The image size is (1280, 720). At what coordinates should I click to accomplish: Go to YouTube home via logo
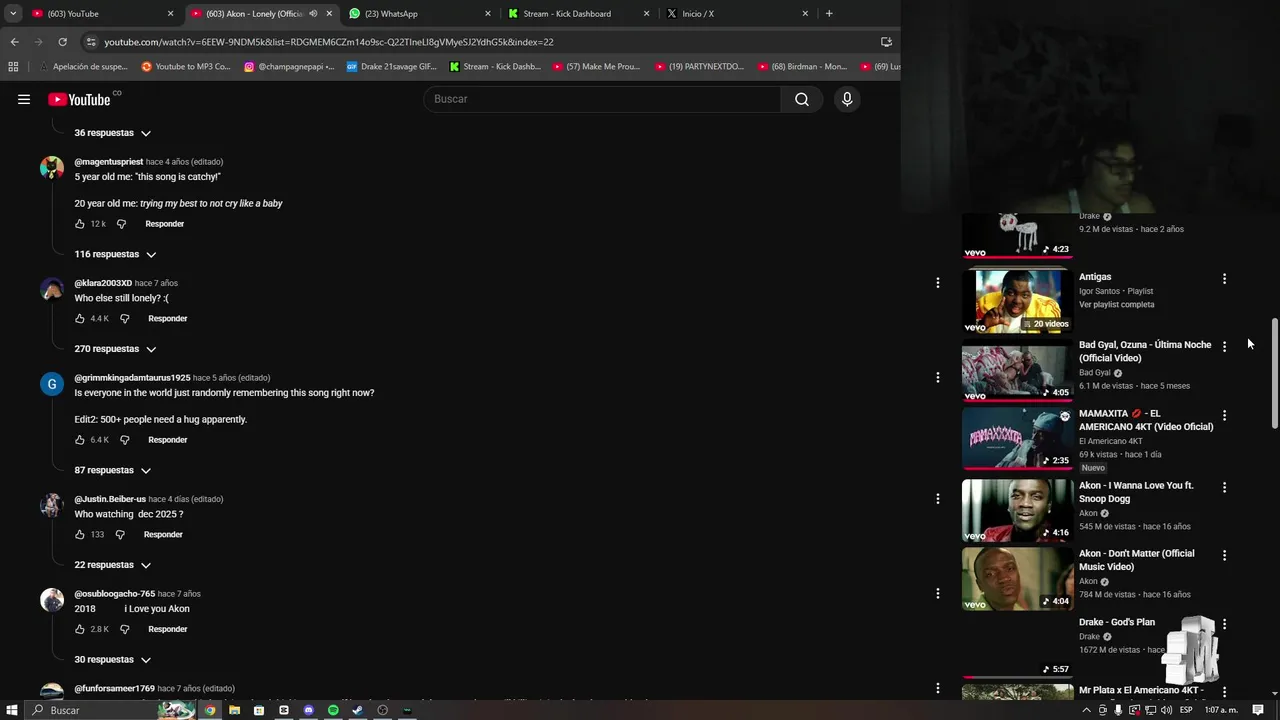coord(79,99)
